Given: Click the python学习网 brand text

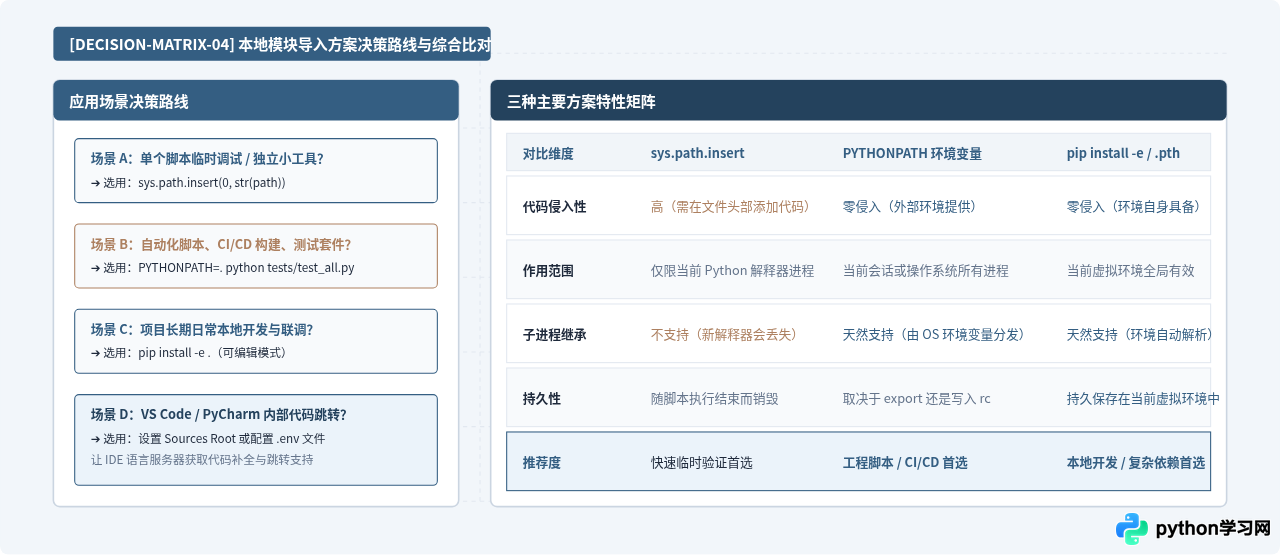Looking at the screenshot, I should pos(1213,529).
